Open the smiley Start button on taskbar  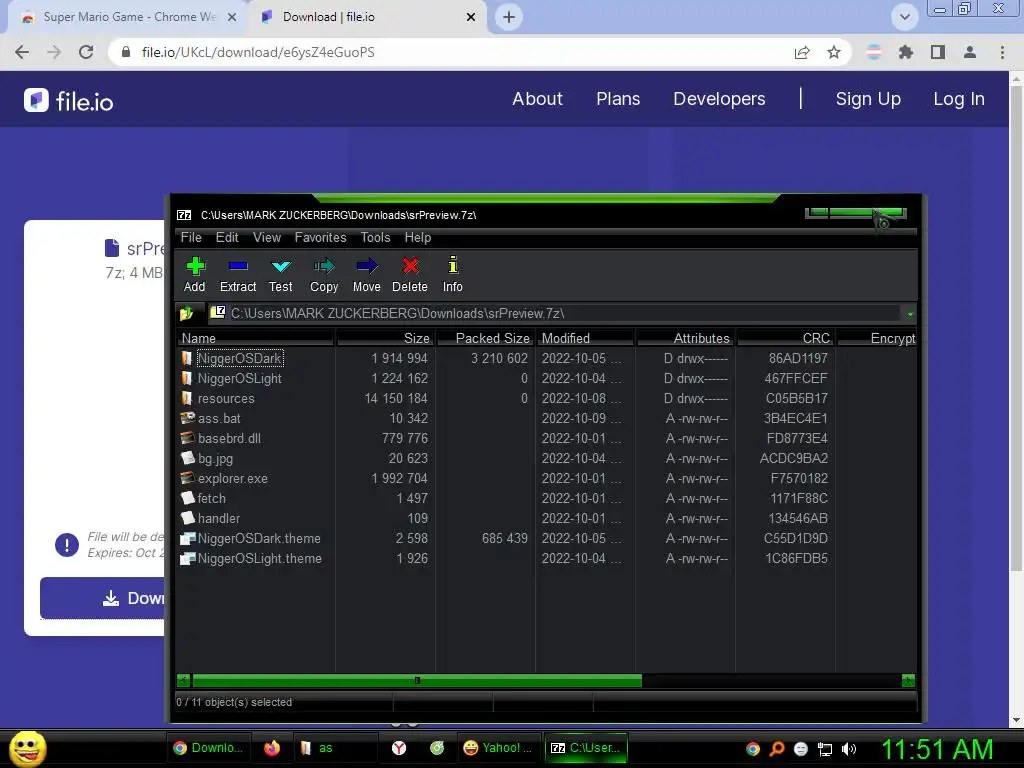27,748
